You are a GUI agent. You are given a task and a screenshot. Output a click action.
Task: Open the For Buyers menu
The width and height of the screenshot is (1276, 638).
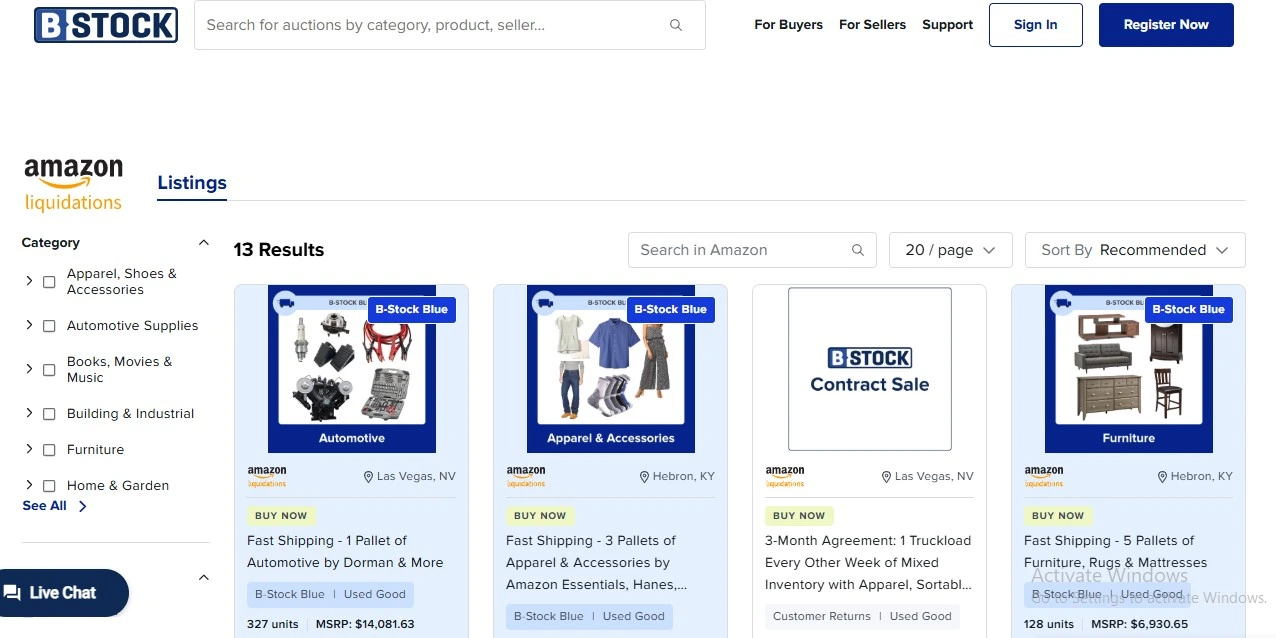pyautogui.click(x=788, y=25)
